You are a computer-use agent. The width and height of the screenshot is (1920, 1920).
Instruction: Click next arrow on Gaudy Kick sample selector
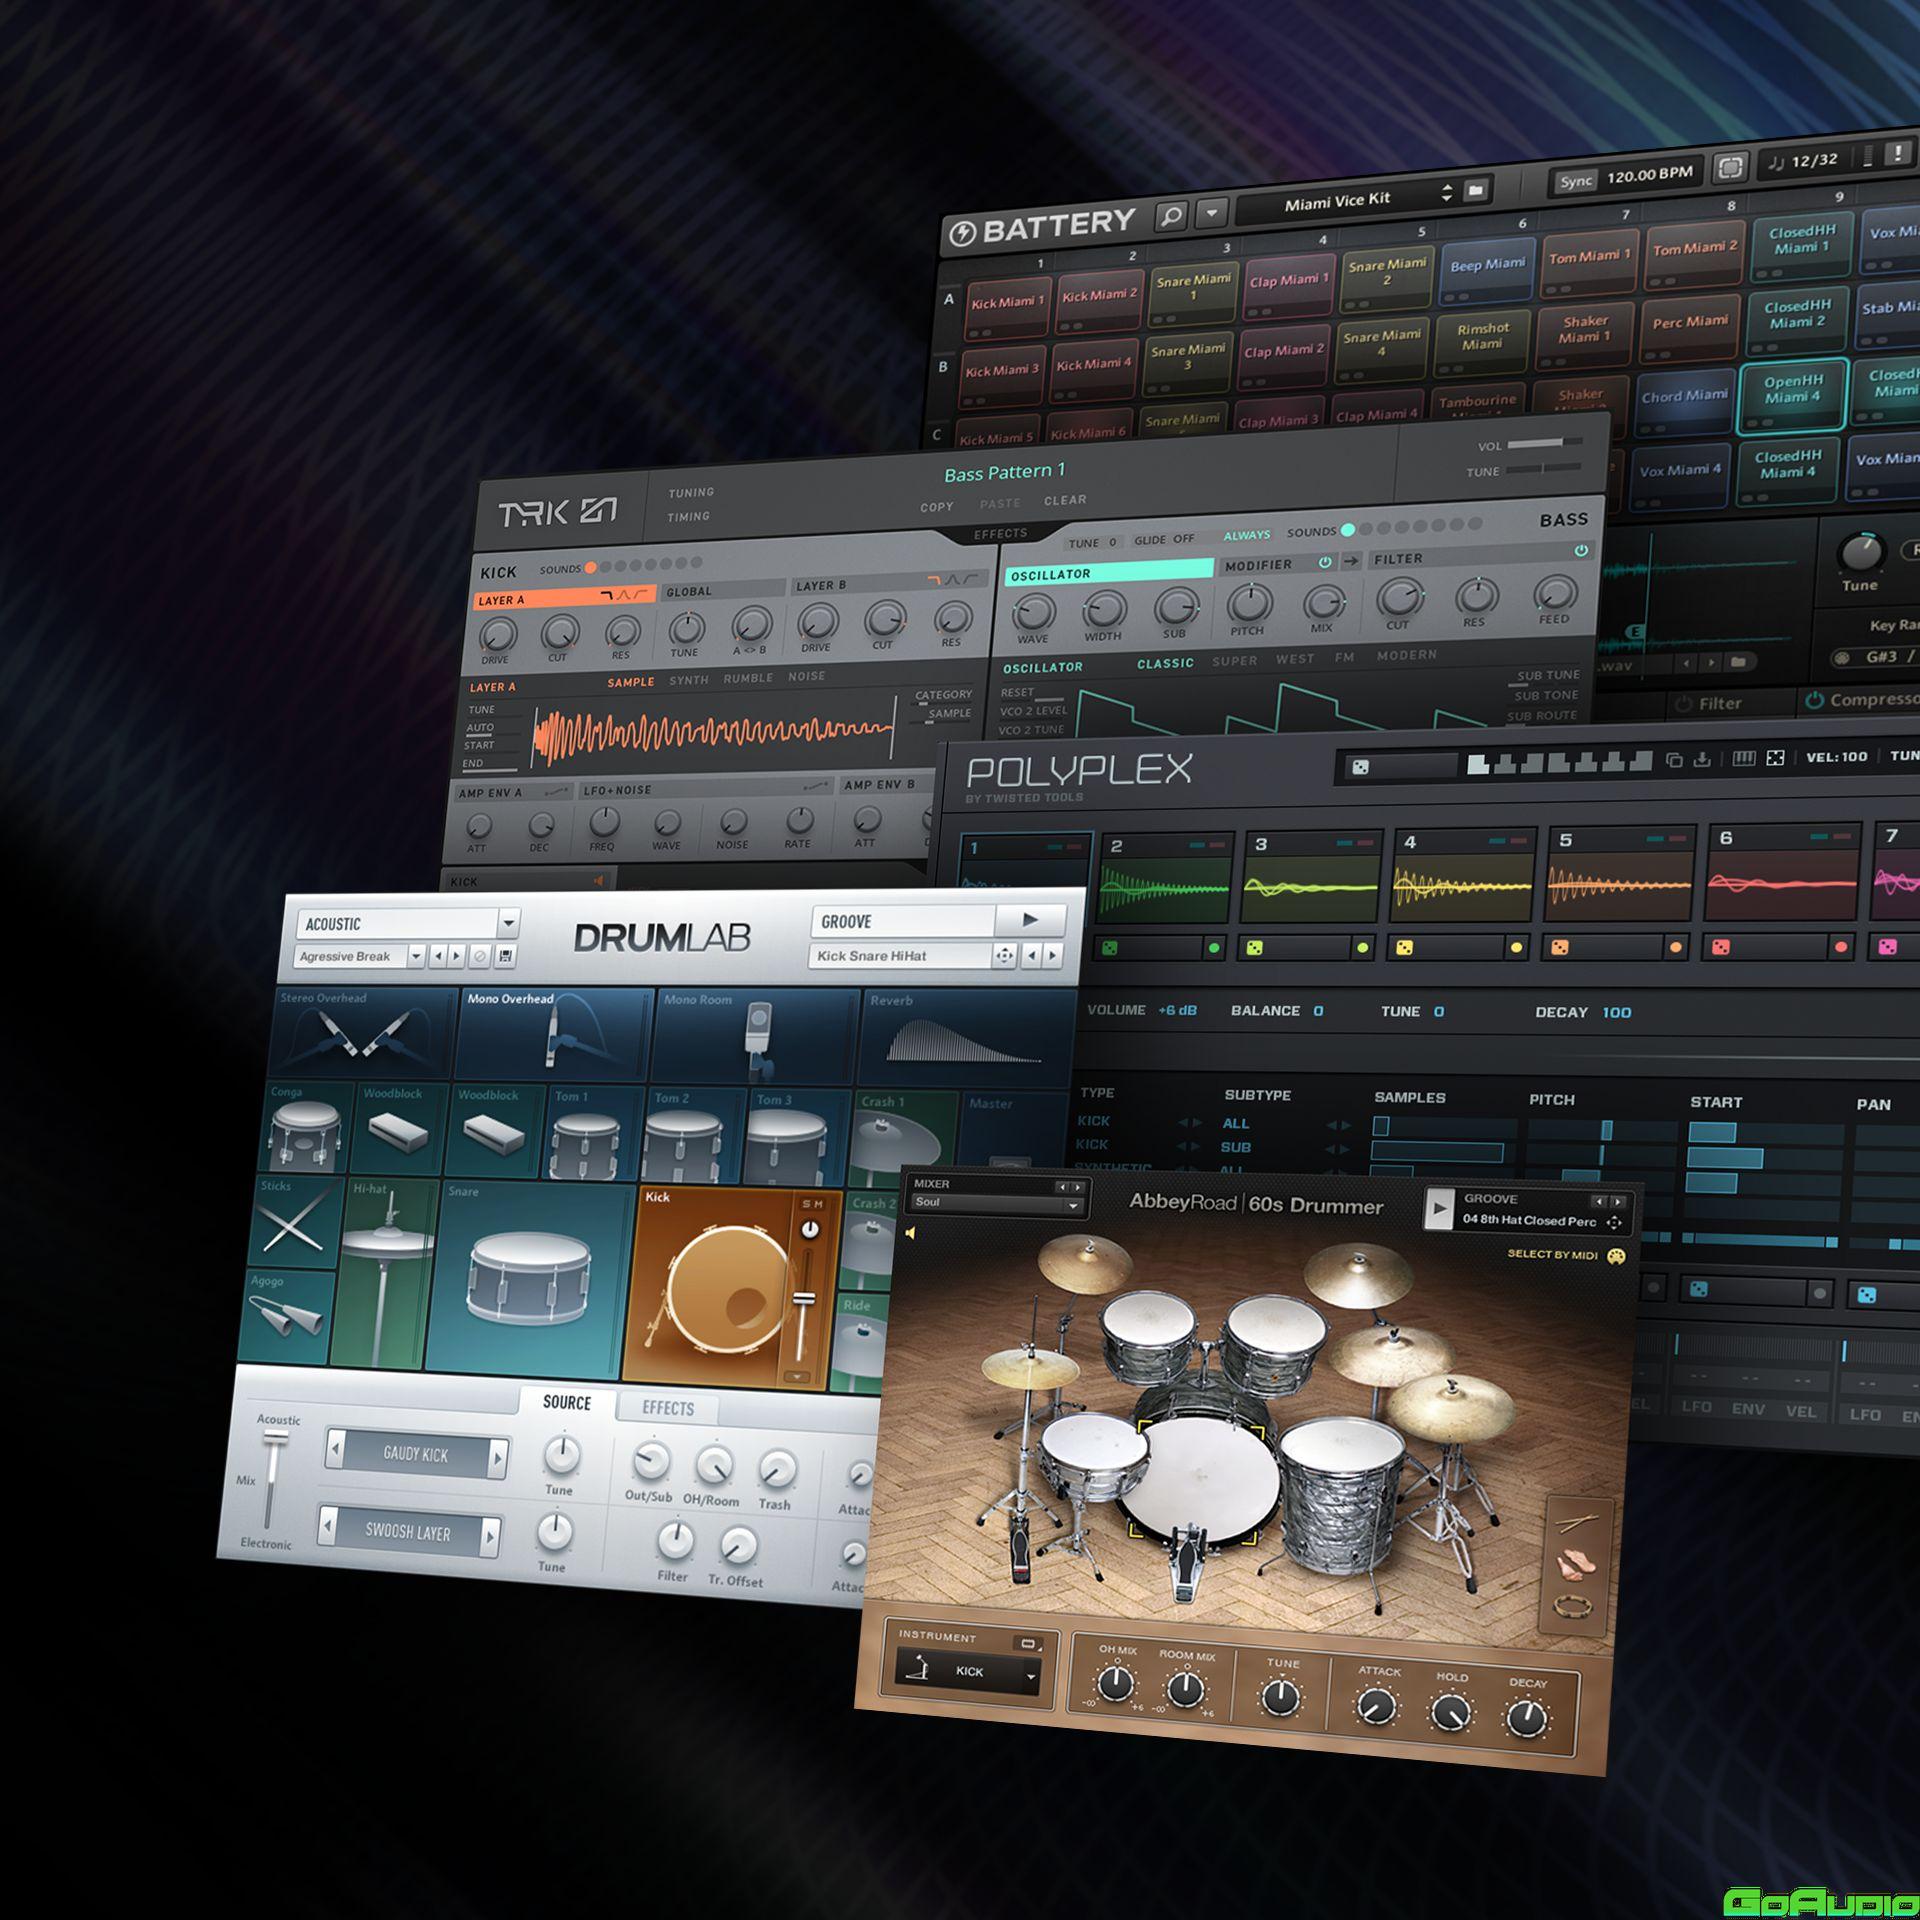pyautogui.click(x=496, y=1459)
